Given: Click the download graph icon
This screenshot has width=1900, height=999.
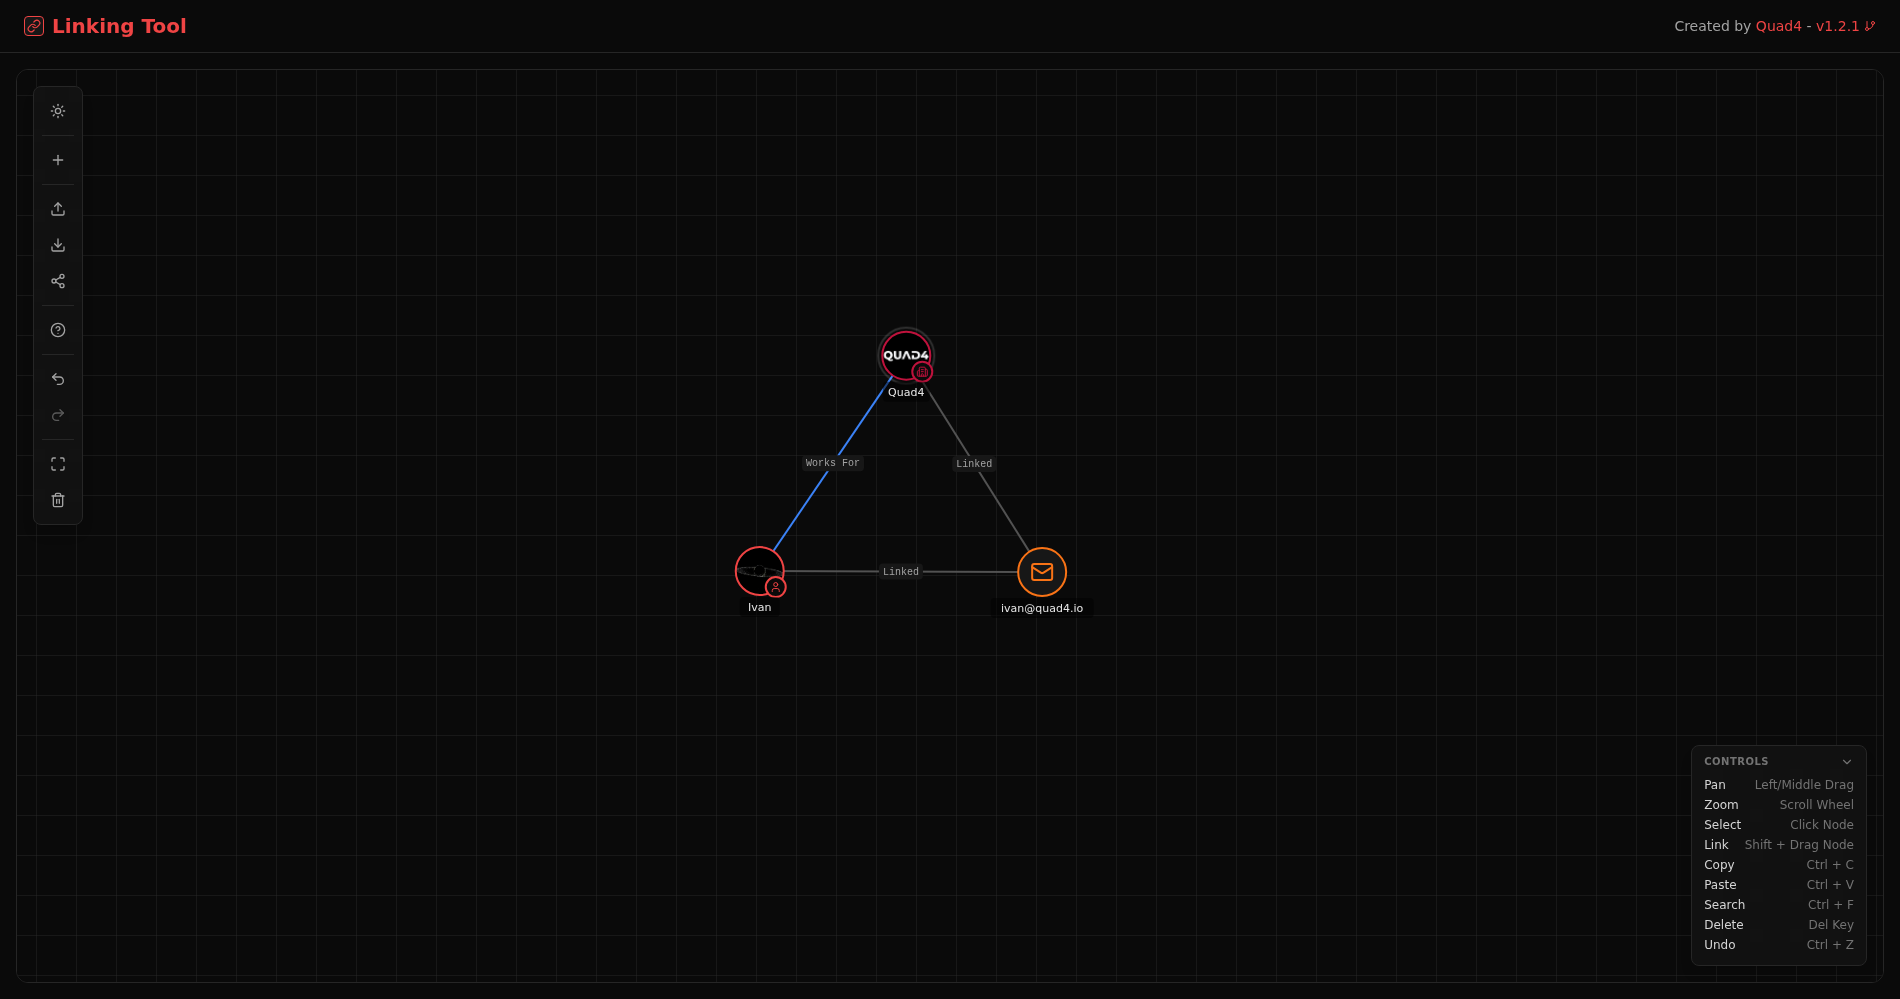Looking at the screenshot, I should pos(57,245).
